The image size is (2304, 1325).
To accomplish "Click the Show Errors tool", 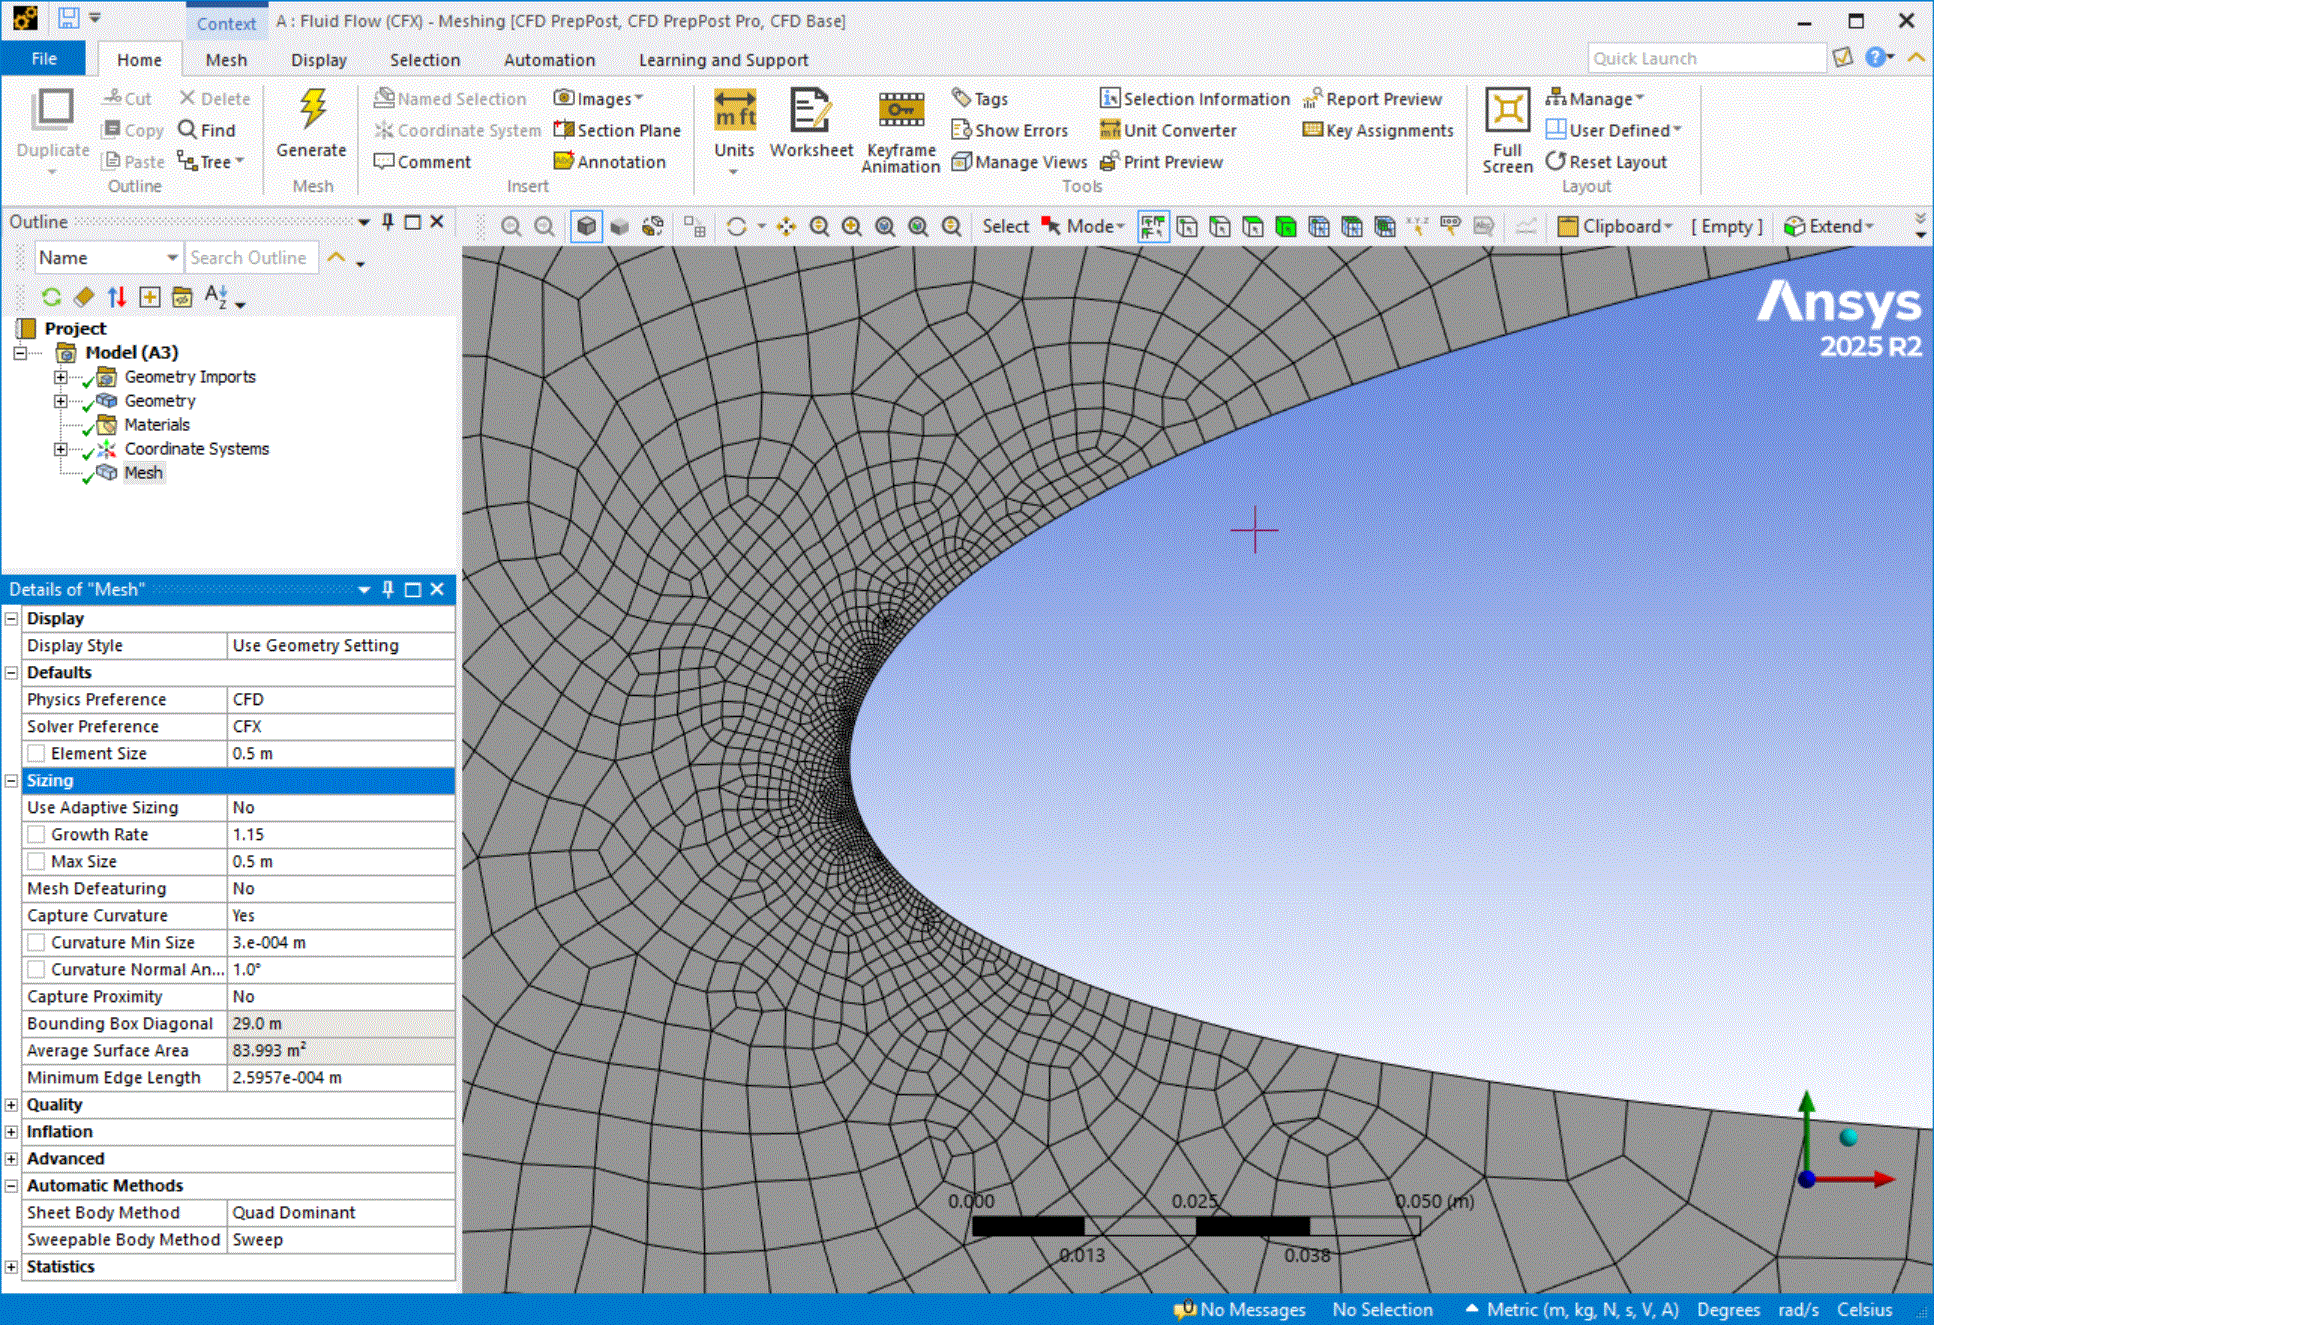I will (x=1010, y=130).
